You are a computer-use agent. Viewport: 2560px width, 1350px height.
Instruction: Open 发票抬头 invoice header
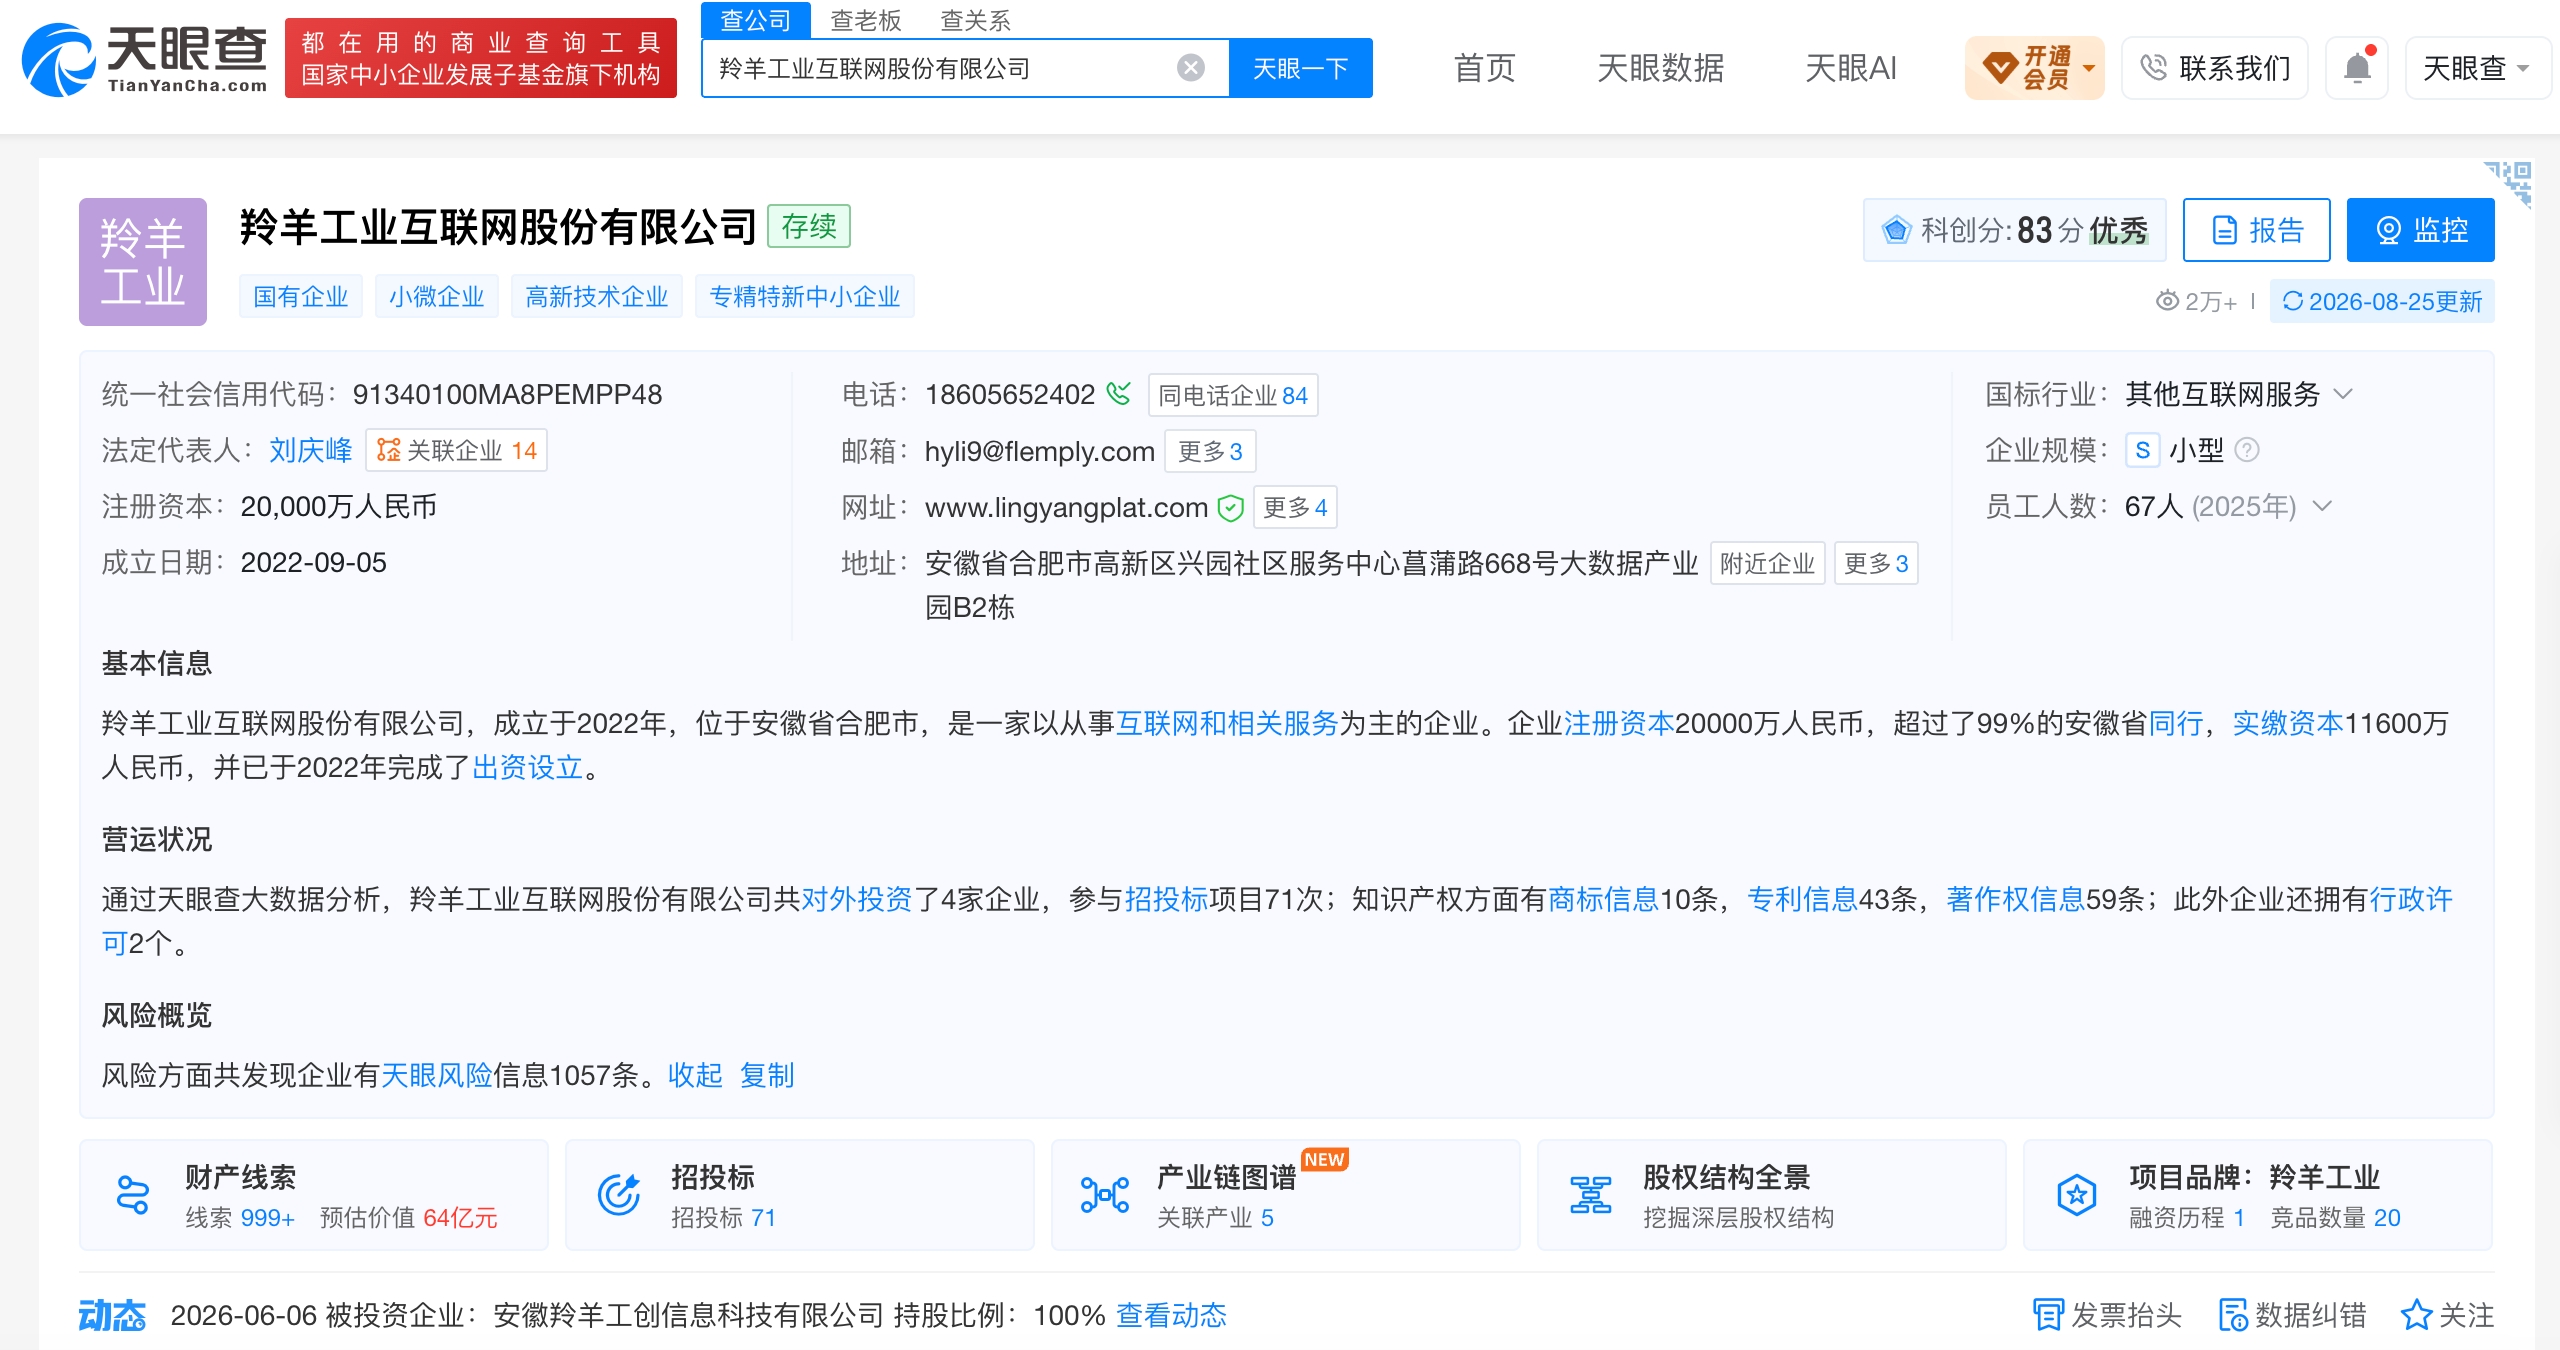[x=2107, y=1315]
